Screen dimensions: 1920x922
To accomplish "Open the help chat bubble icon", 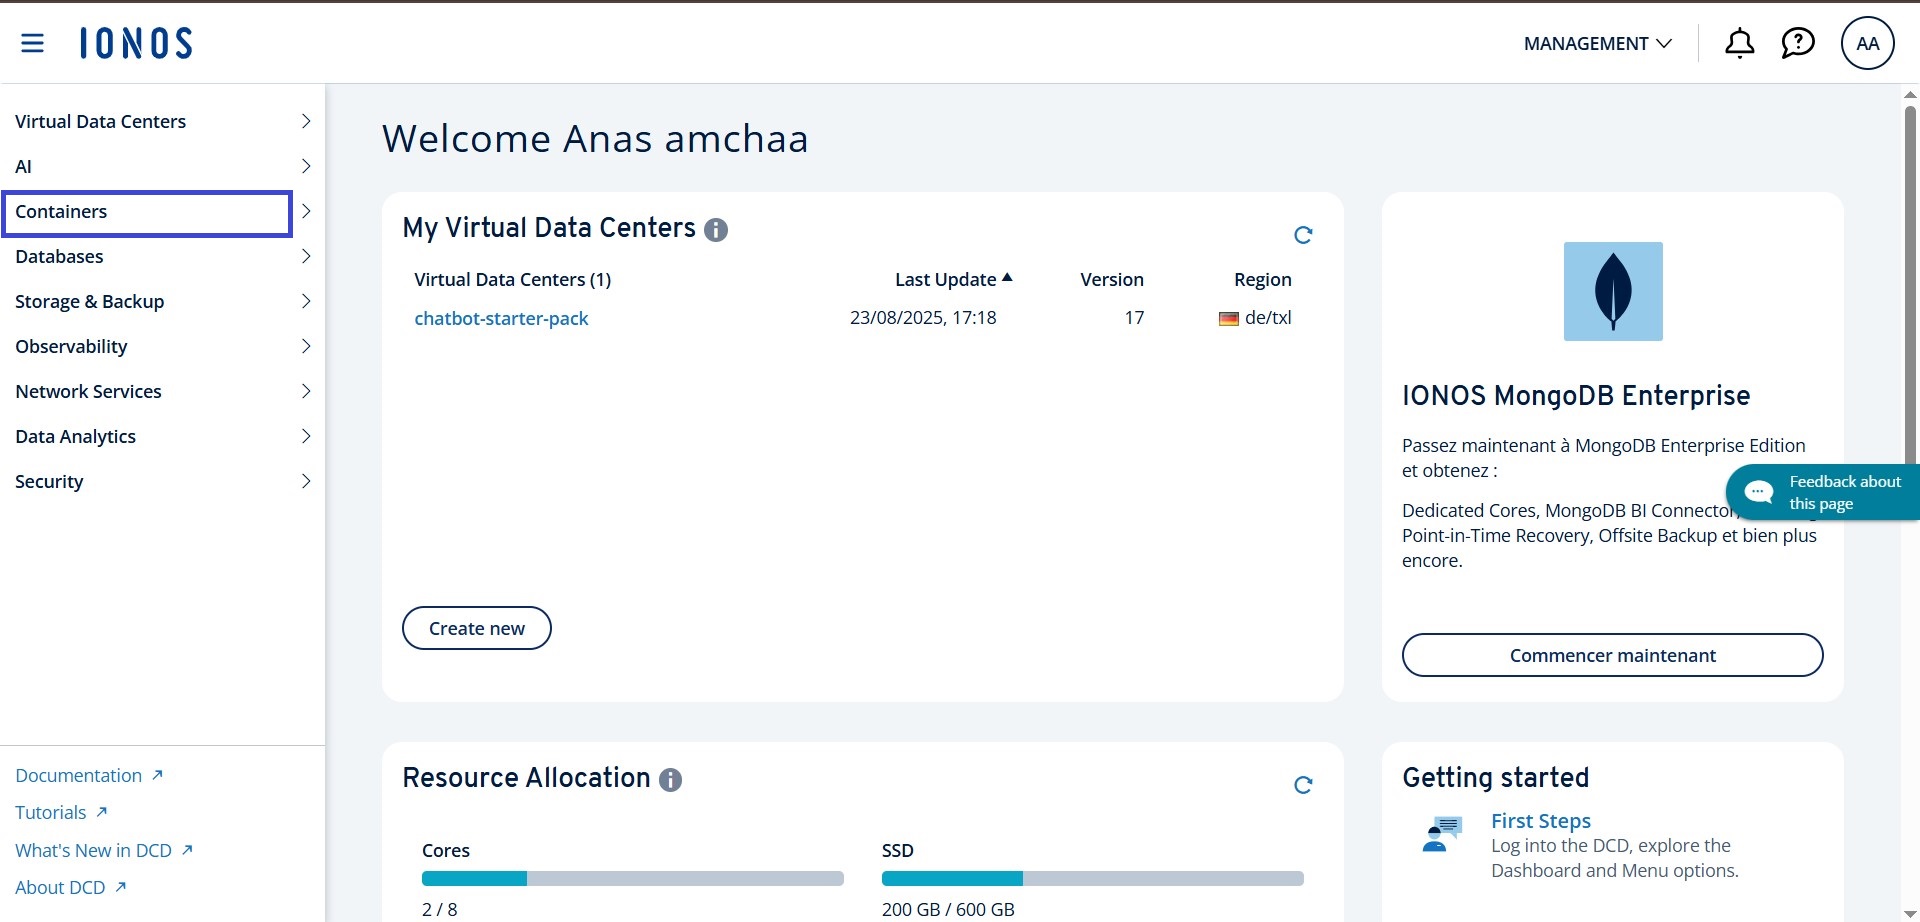I will [x=1797, y=43].
